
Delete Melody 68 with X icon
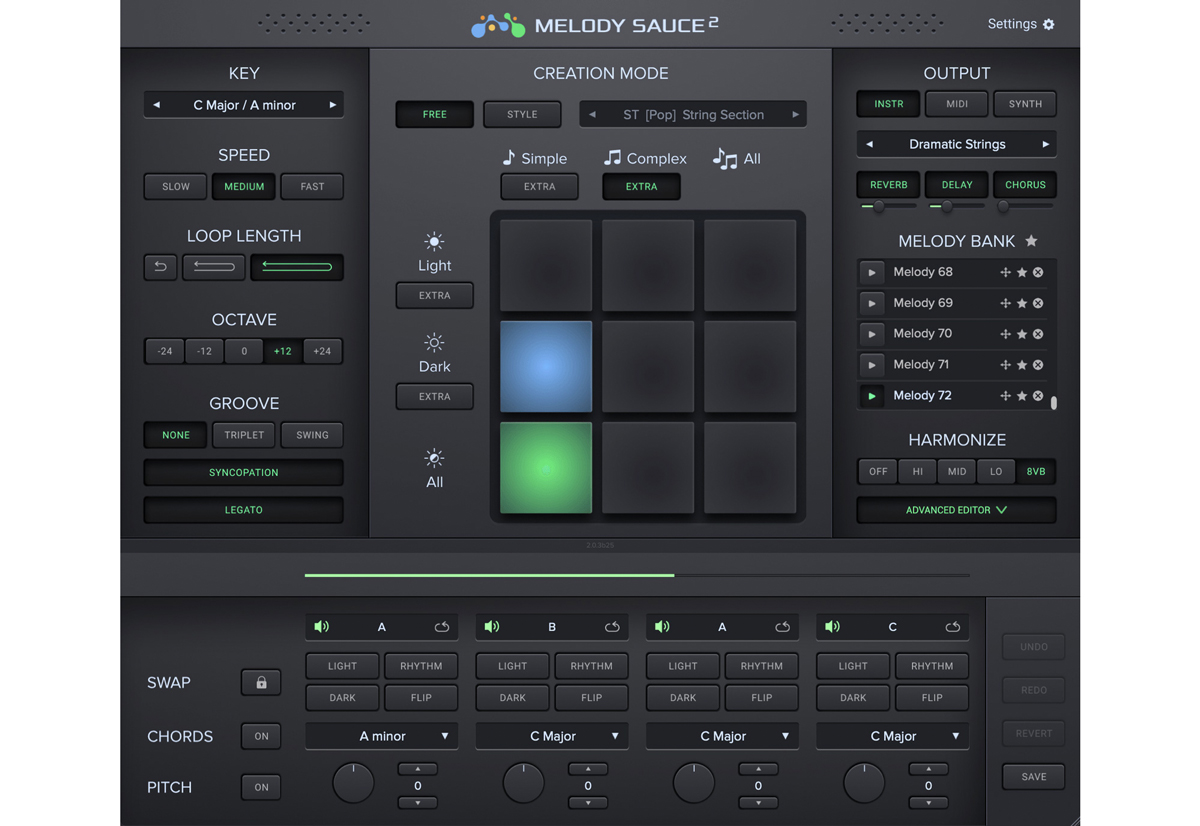pyautogui.click(x=1038, y=272)
